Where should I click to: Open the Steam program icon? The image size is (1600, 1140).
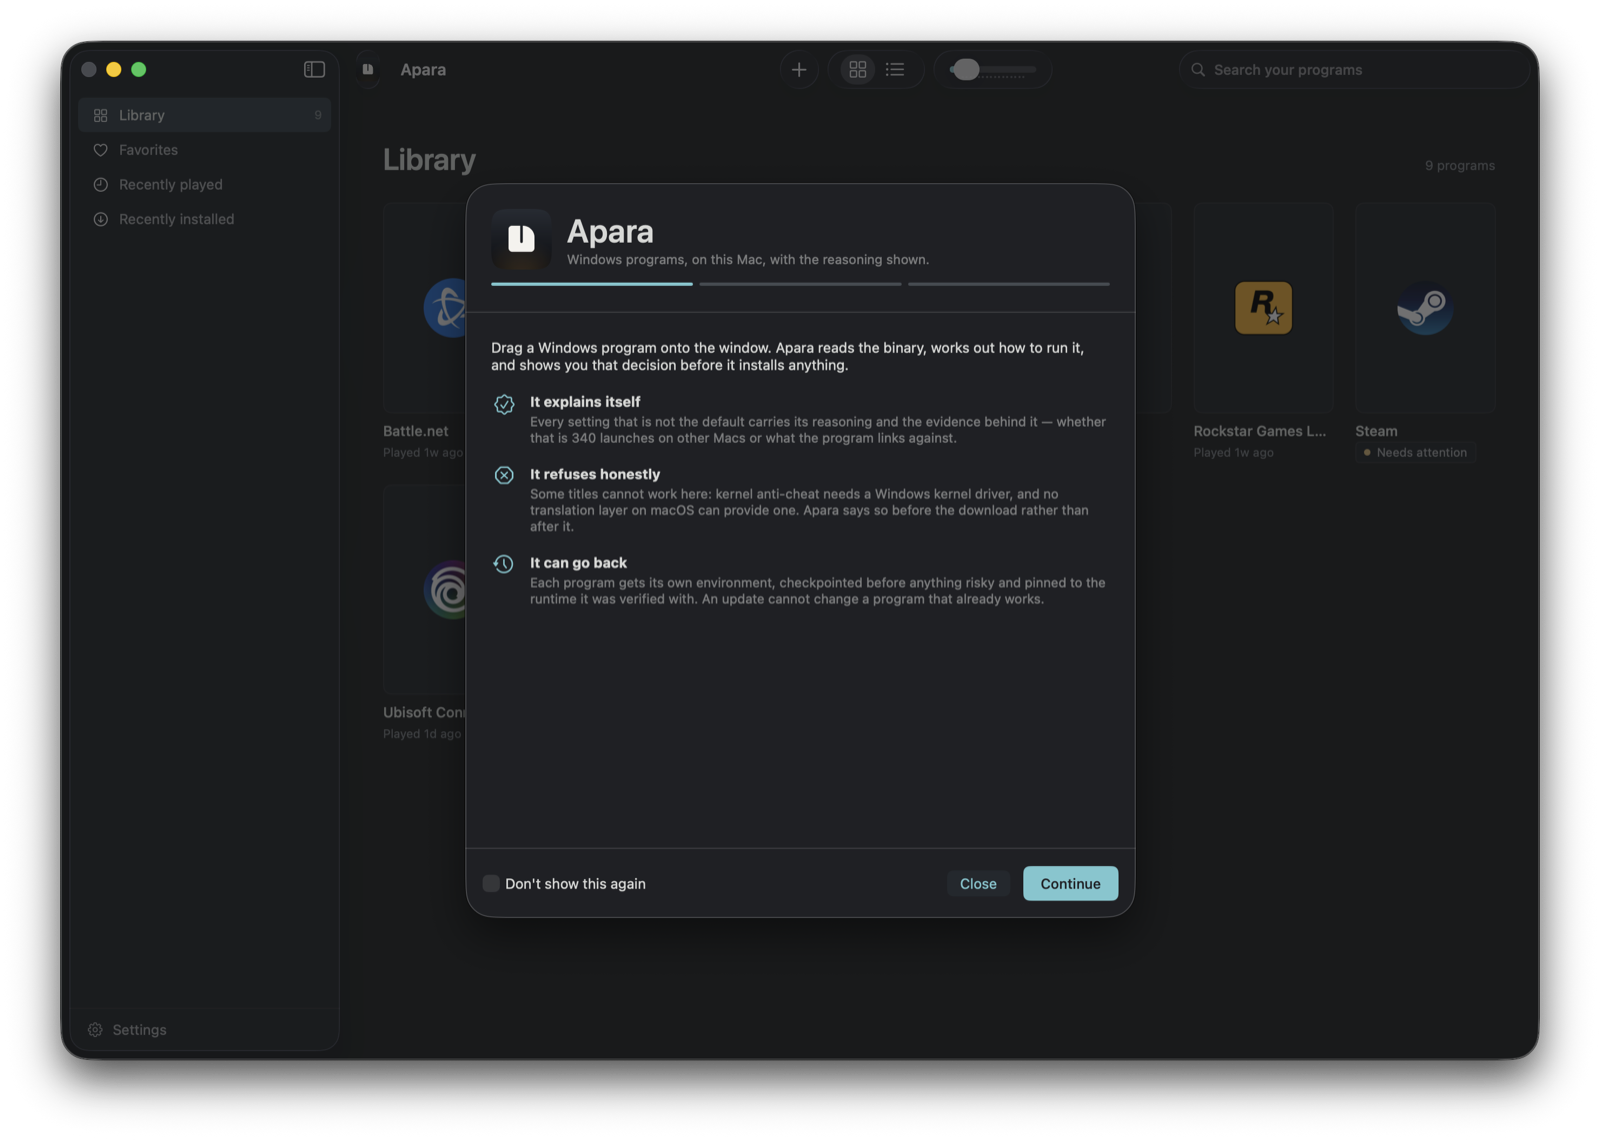1424,308
